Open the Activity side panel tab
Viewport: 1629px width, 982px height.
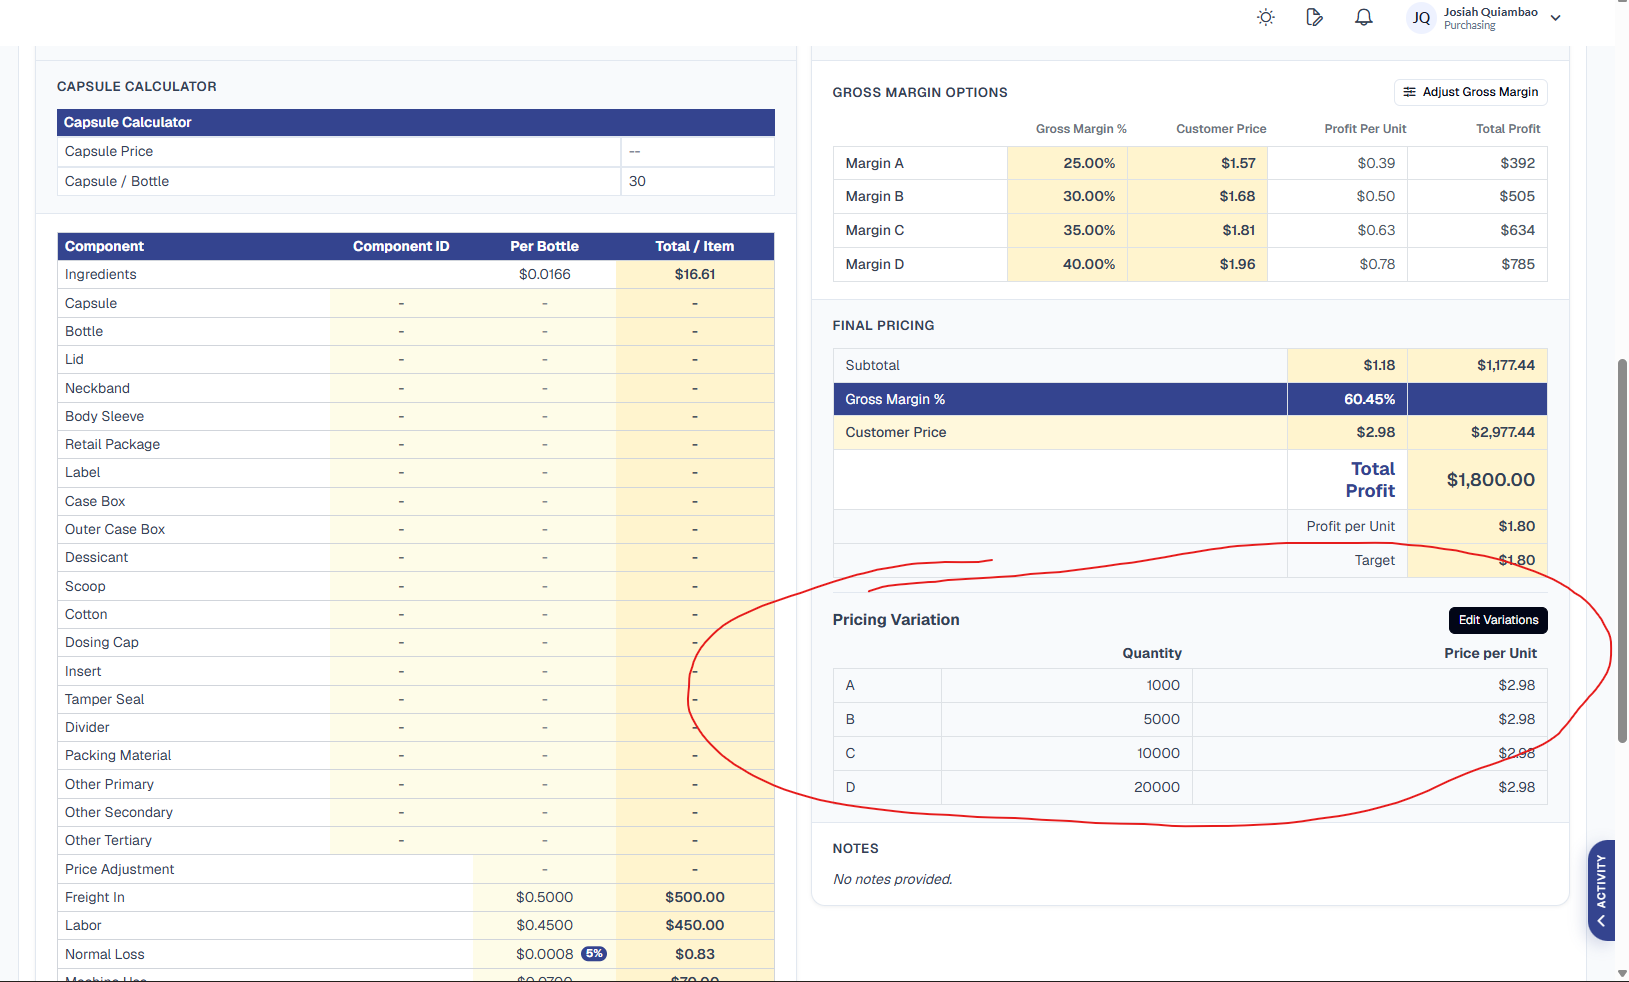click(x=1602, y=890)
